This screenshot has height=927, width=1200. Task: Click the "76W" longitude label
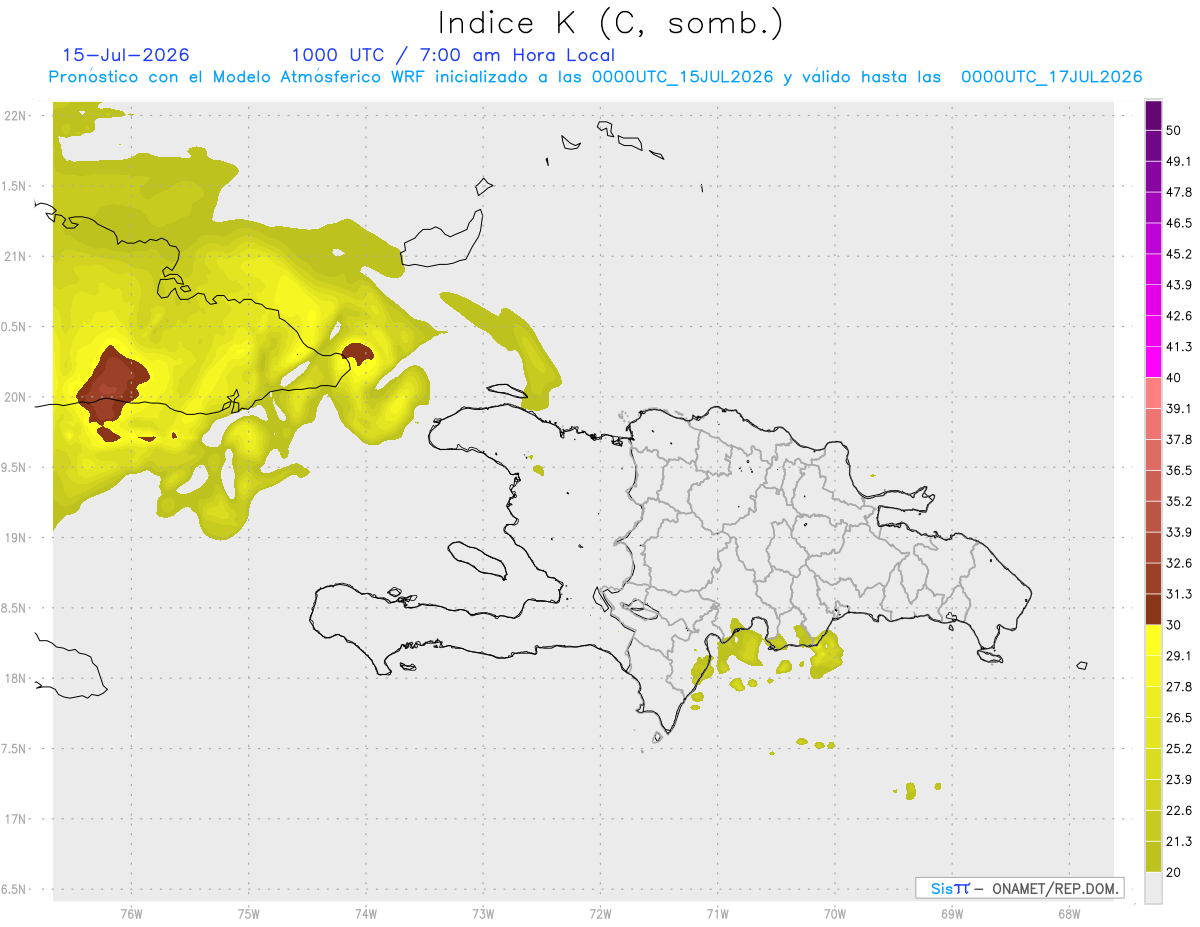(131, 913)
